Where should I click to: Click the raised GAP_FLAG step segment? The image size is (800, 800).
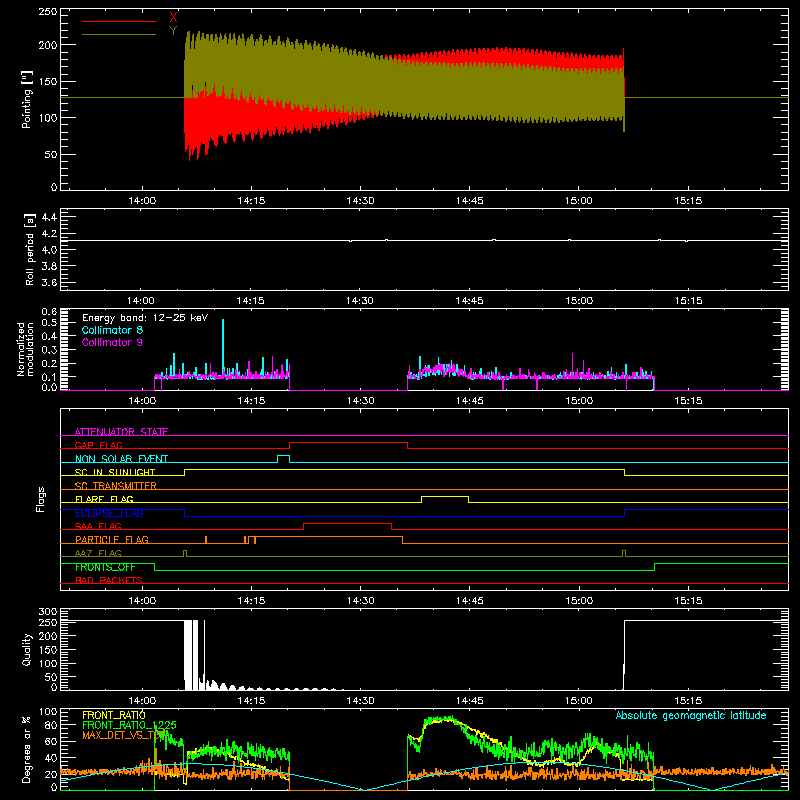(348, 443)
